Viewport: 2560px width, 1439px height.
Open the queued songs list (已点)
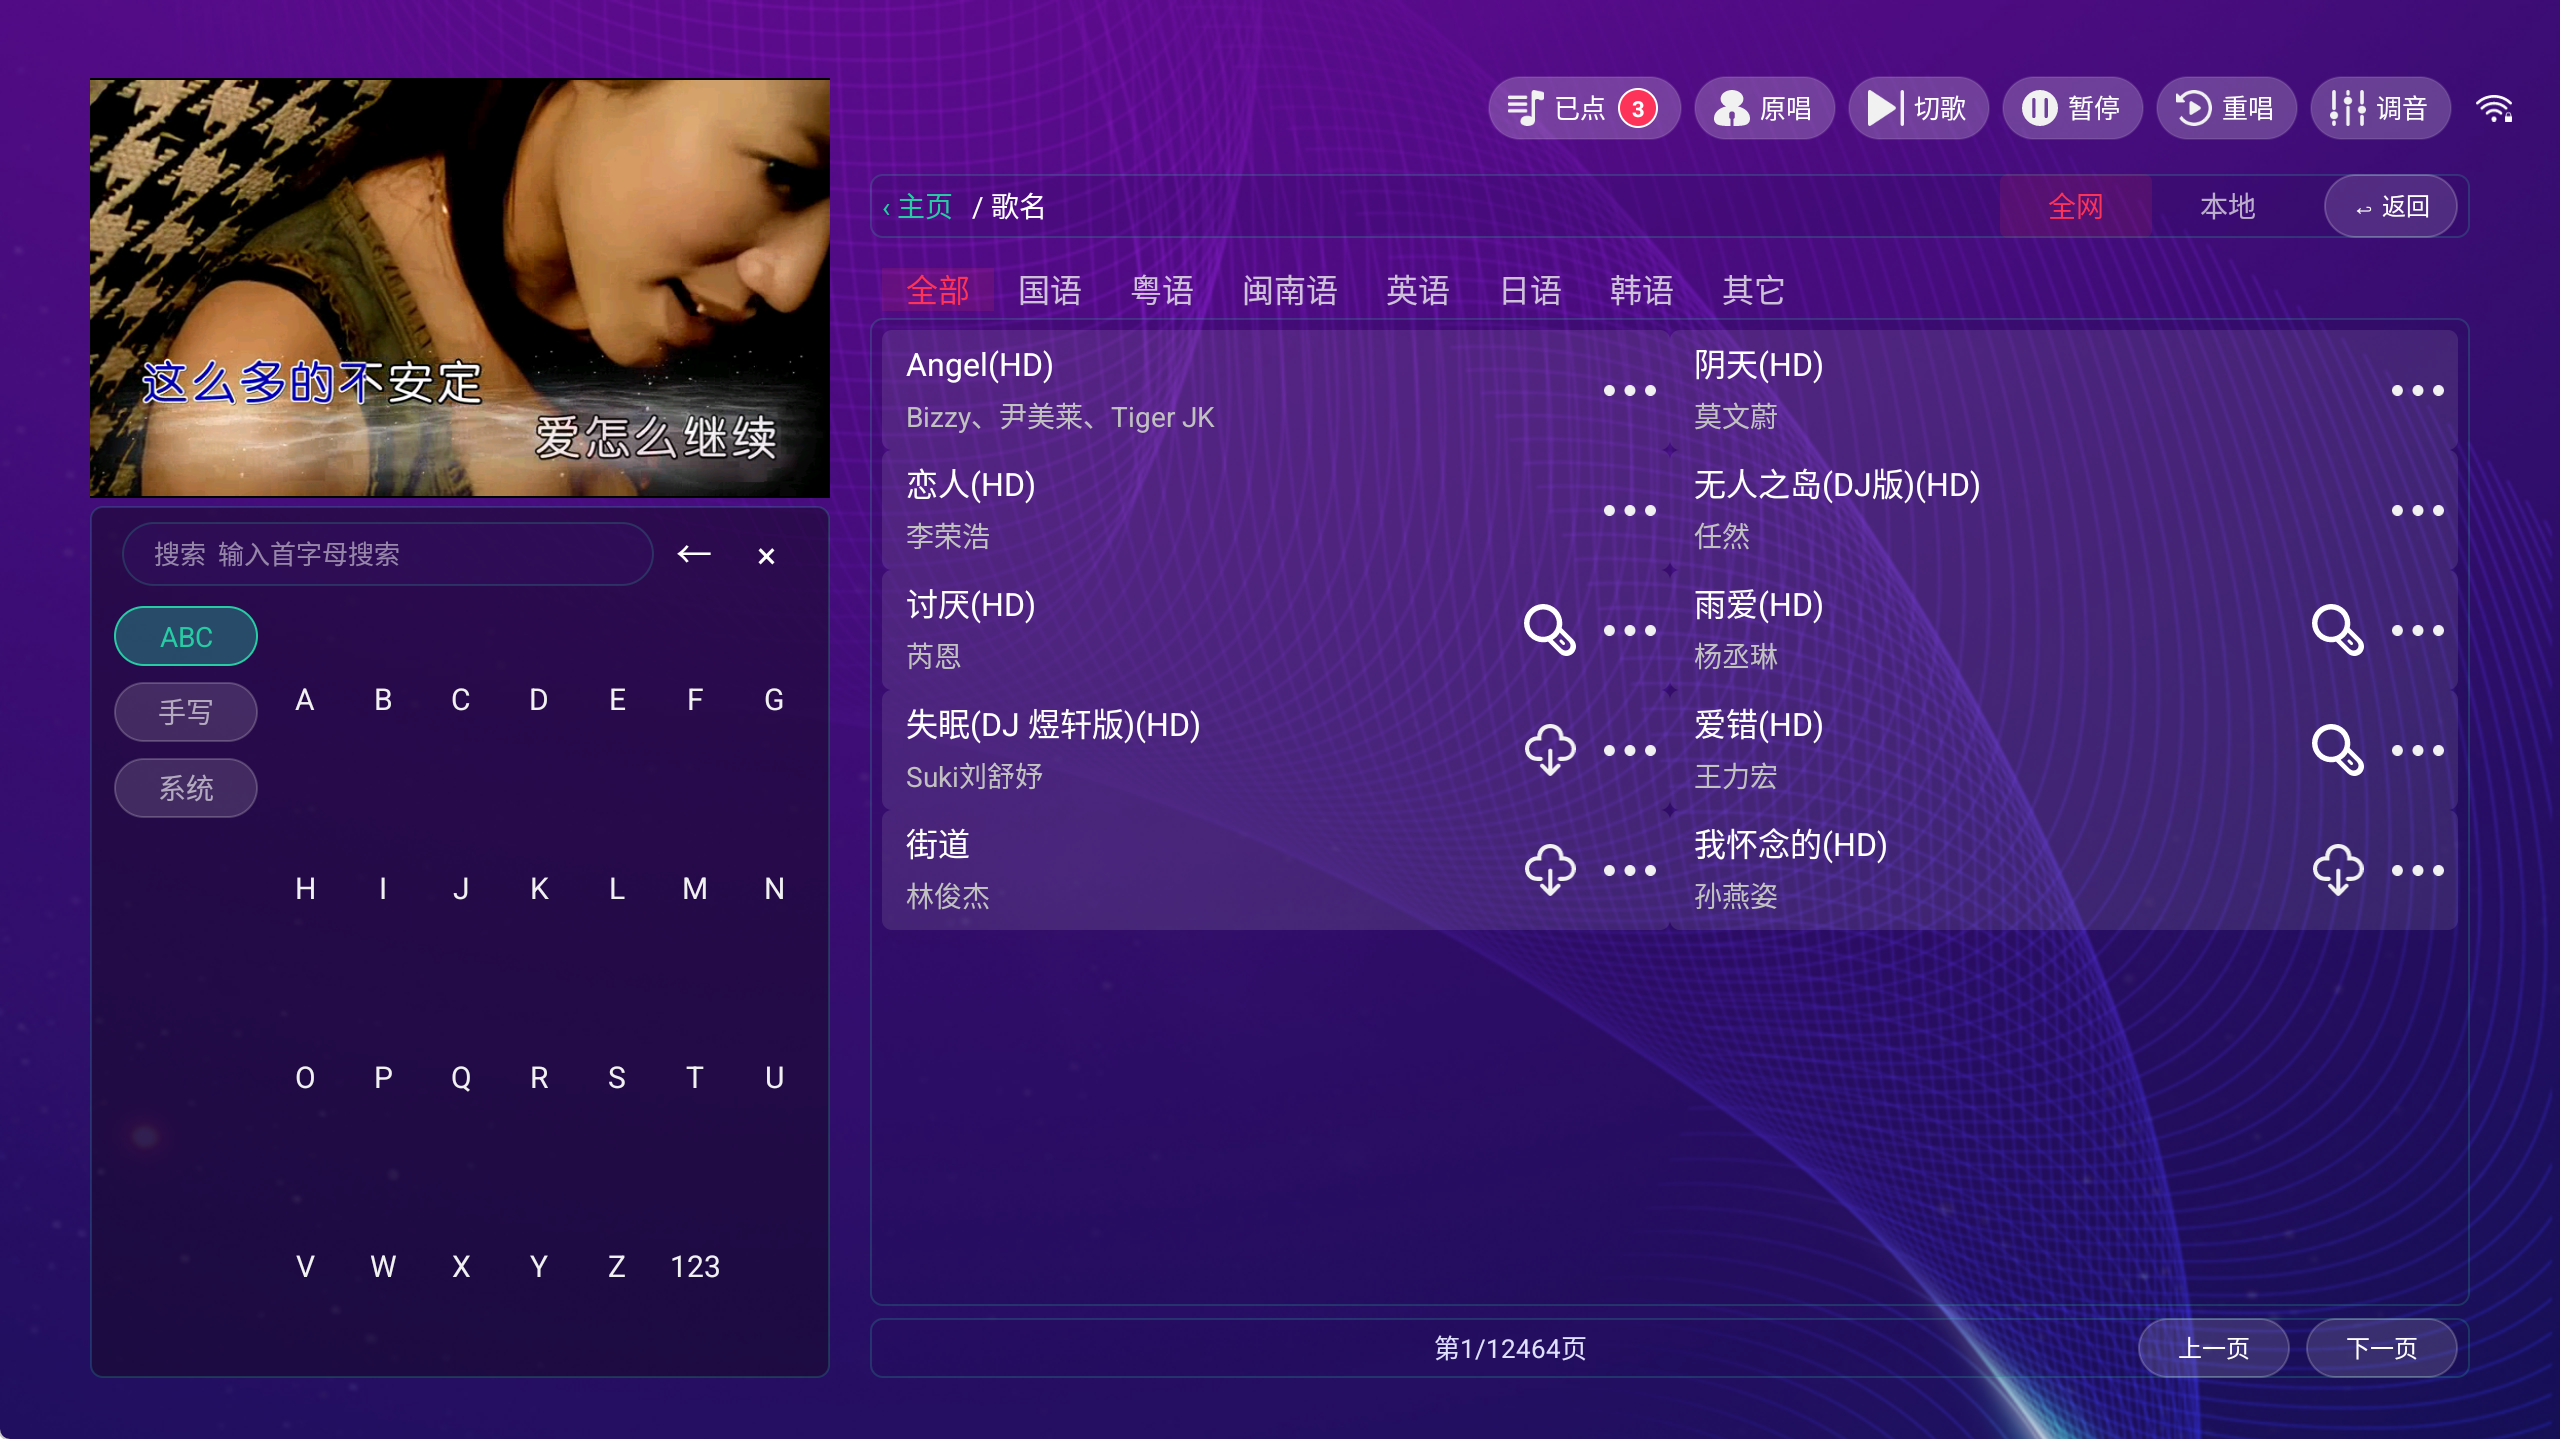pos(1583,108)
